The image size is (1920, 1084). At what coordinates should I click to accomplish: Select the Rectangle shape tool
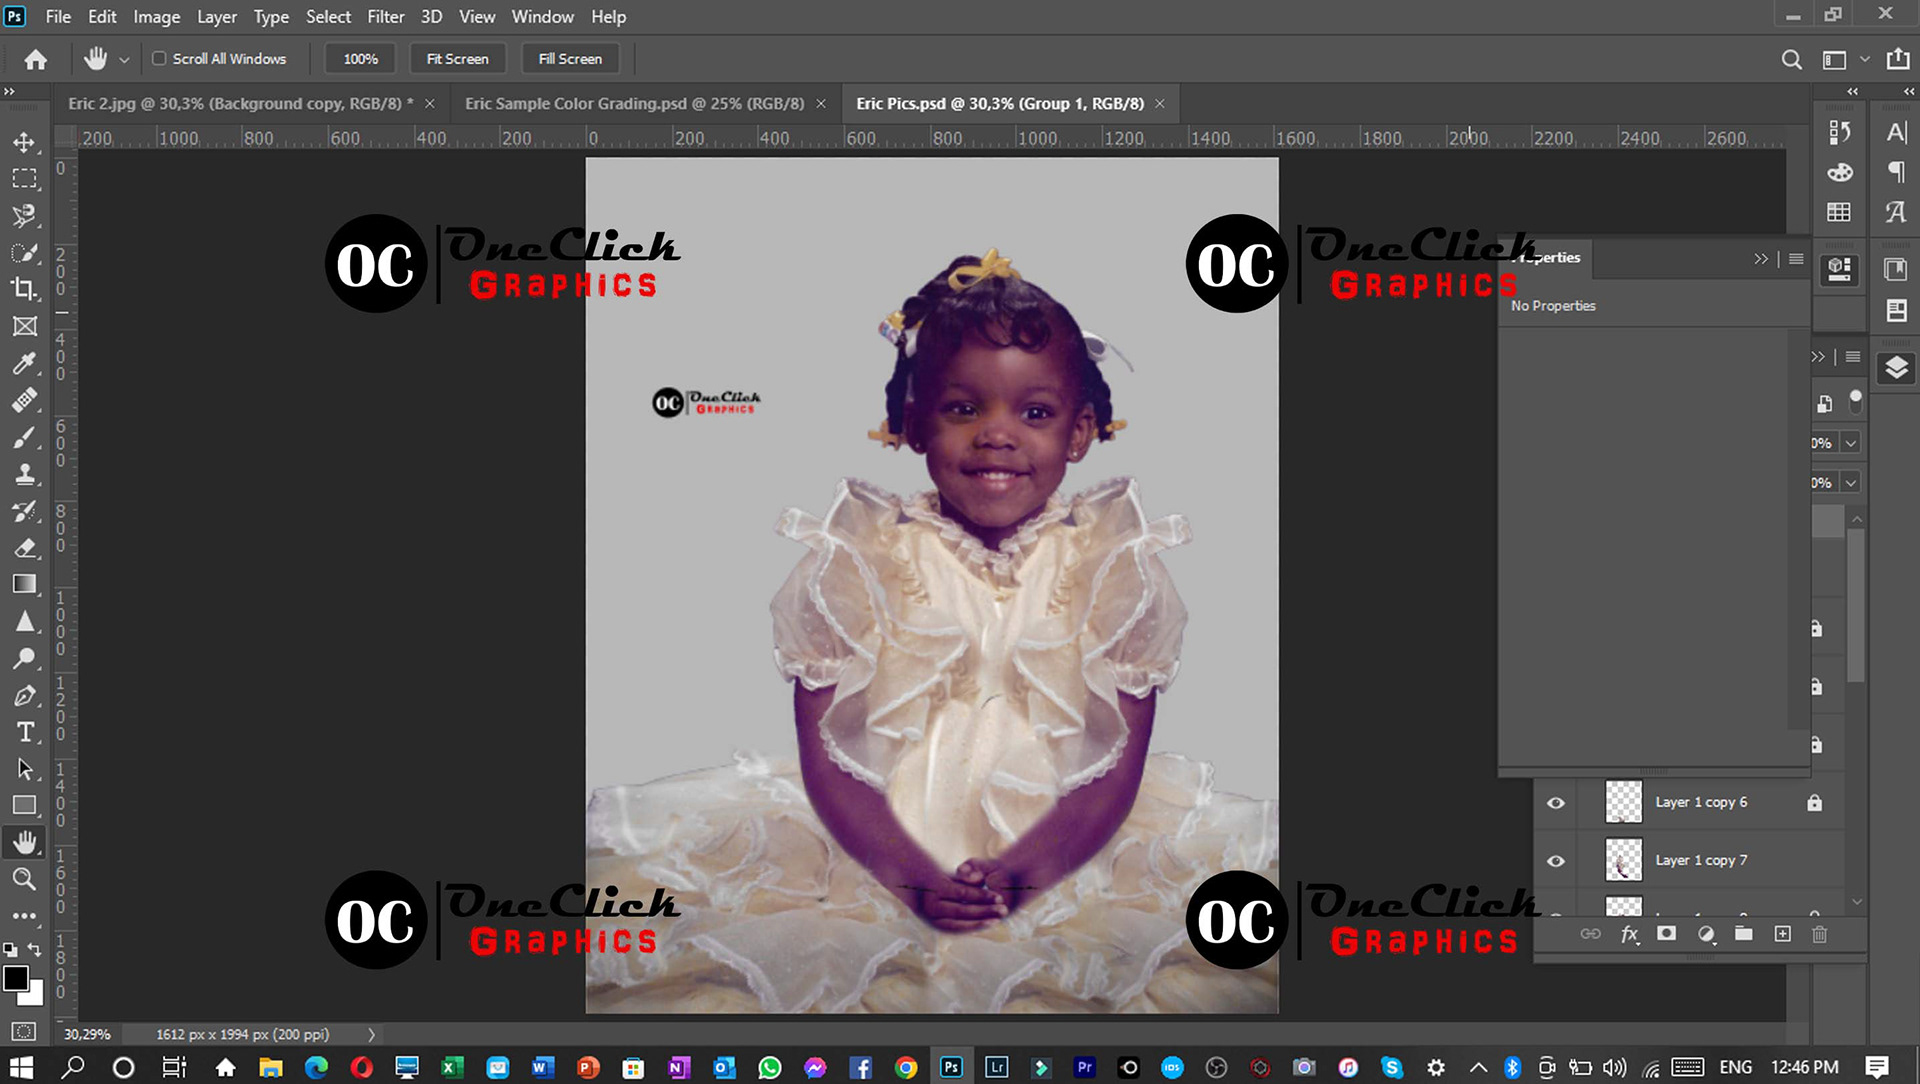click(24, 805)
